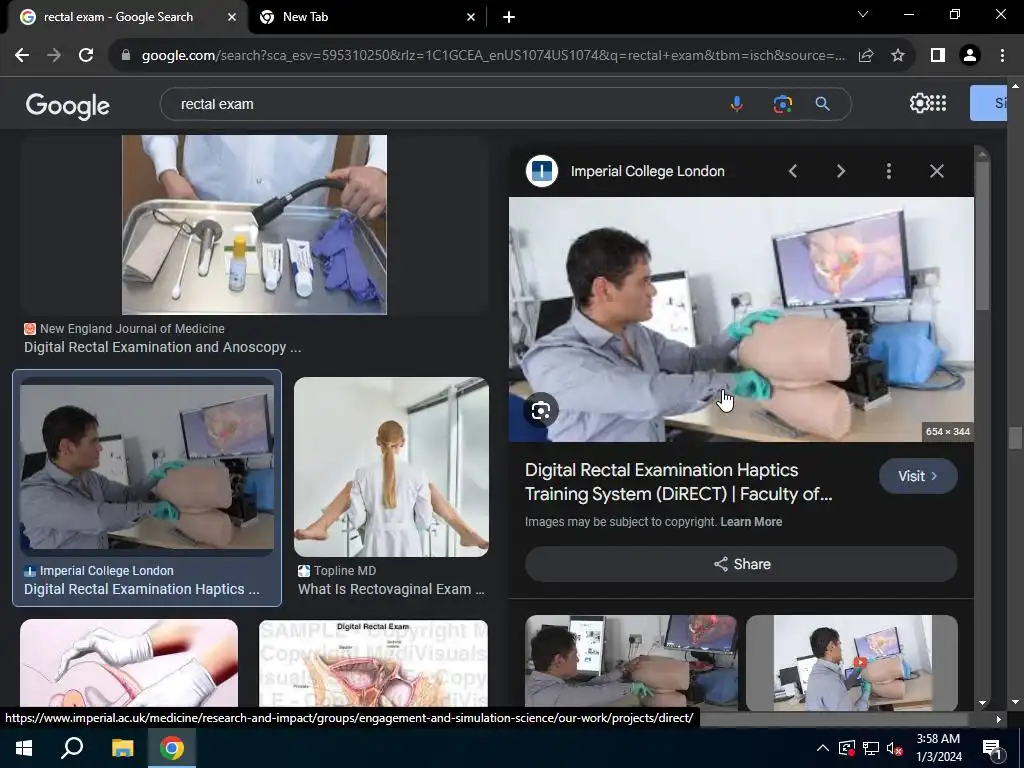Click the site padlock icon
Screen dimensions: 1024x768
pyautogui.click(x=126, y=56)
